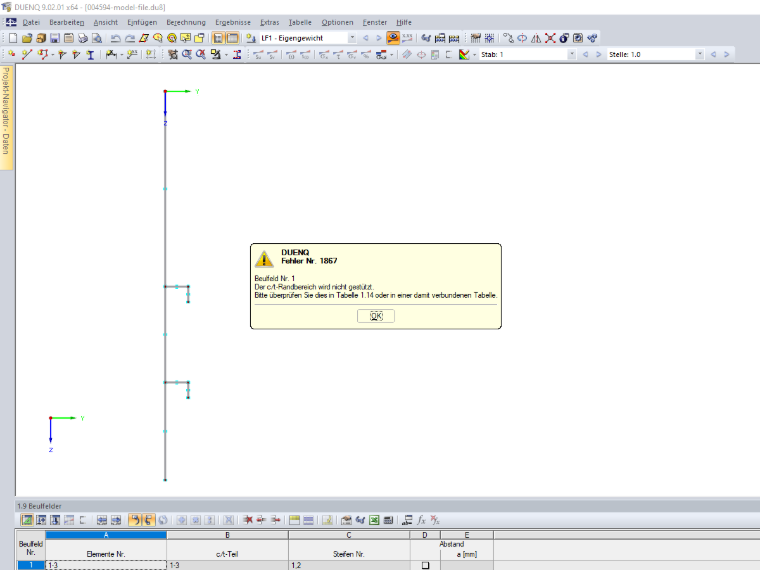Open the Datei menu
This screenshot has height=570, width=760.
[x=31, y=22]
